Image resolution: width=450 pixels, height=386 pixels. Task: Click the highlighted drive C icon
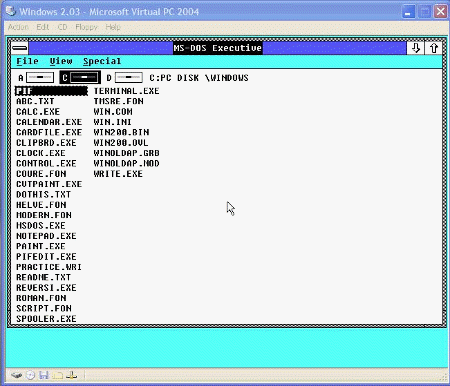click(80, 77)
